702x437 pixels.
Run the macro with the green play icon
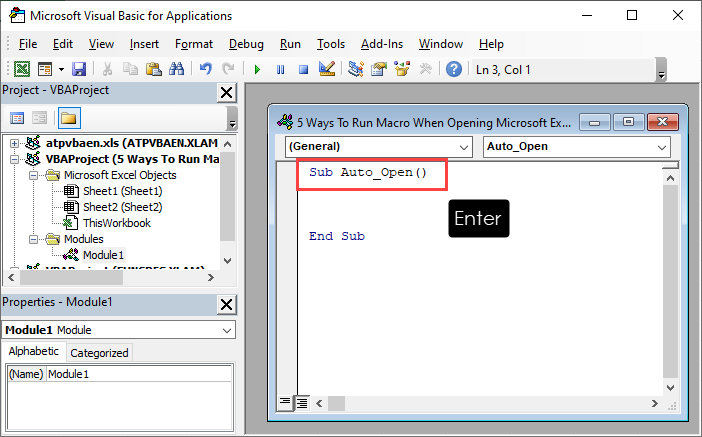pos(257,69)
